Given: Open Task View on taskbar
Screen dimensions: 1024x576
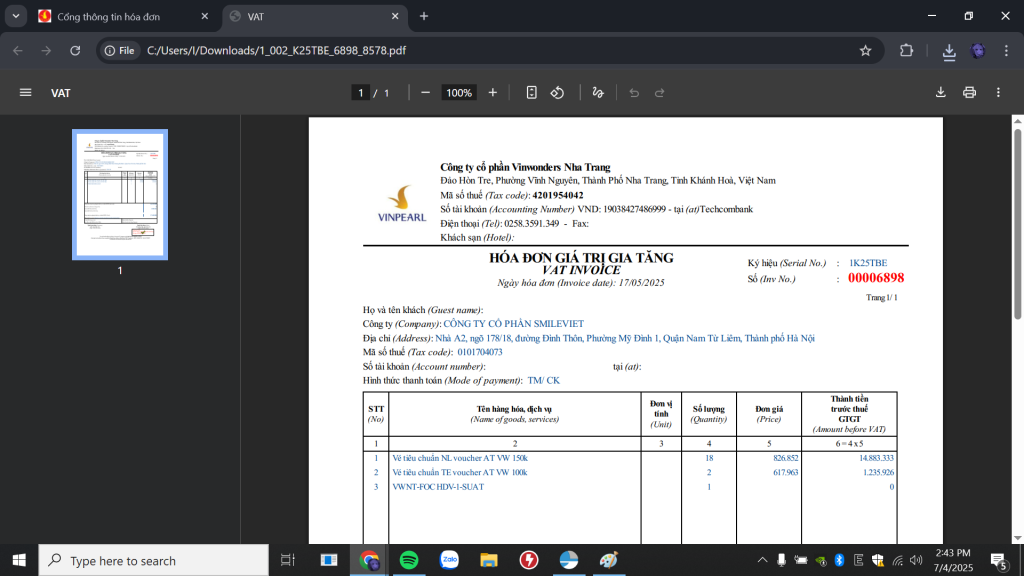Looking at the screenshot, I should (x=287, y=560).
